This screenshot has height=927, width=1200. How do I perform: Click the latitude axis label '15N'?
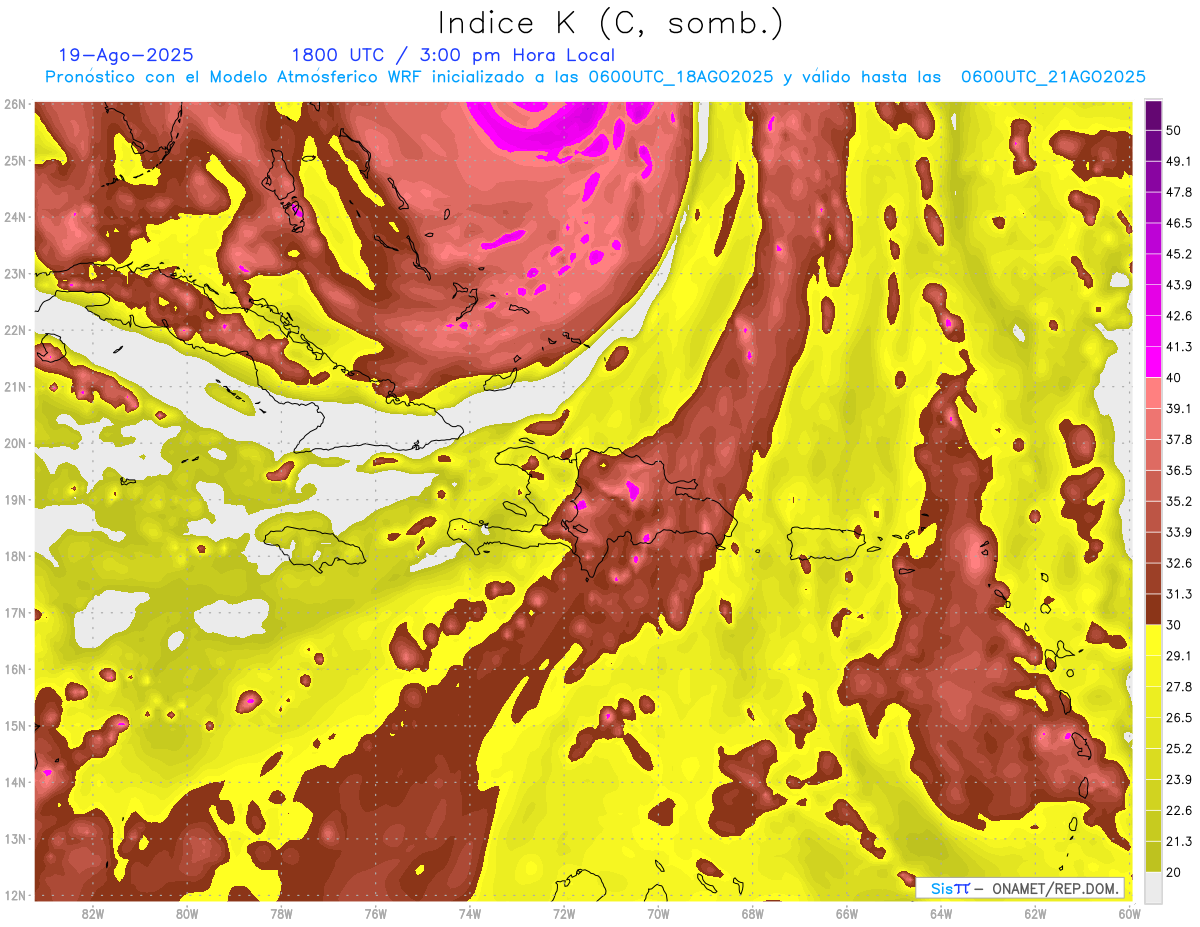pyautogui.click(x=15, y=726)
